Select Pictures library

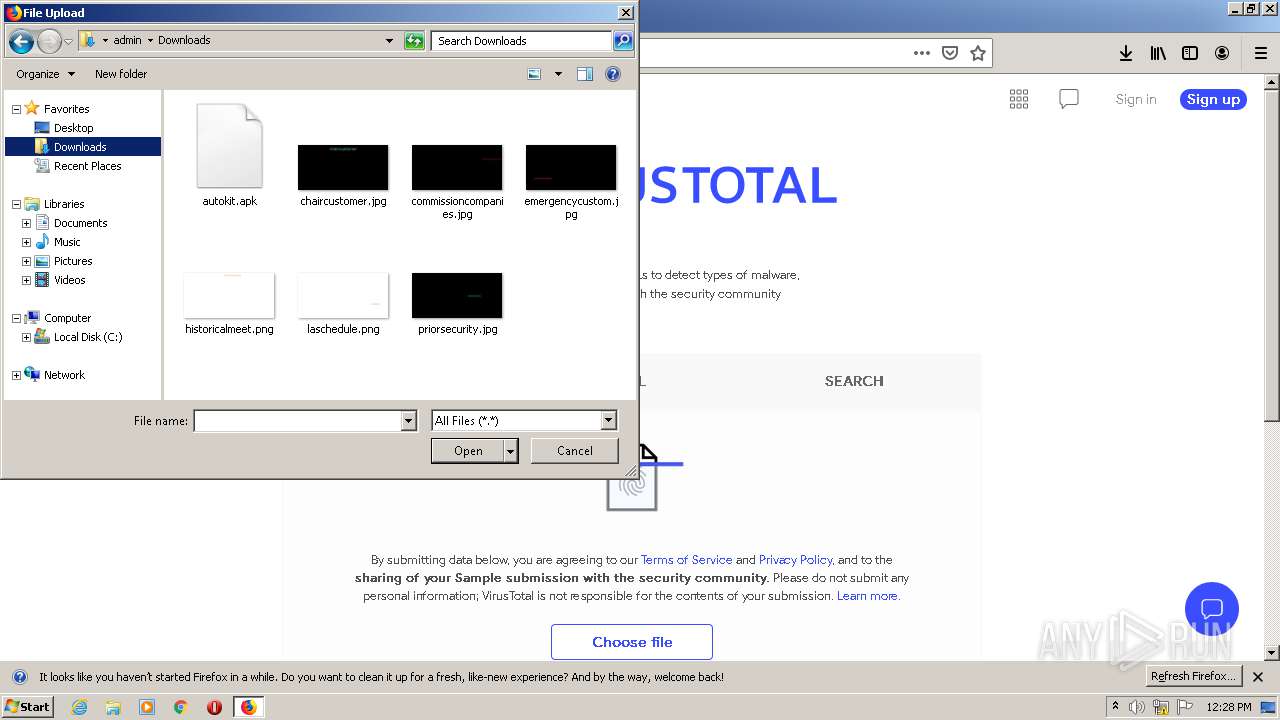(x=73, y=261)
